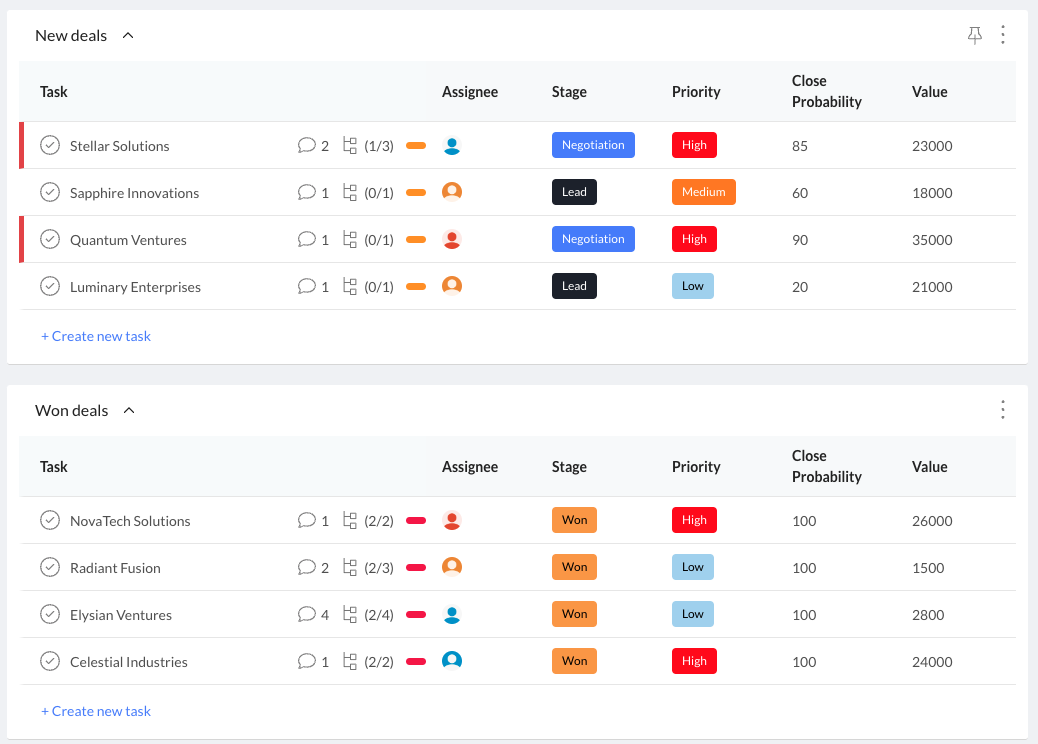Change NovaTech Solutions Won stage
Screen dimensions: 1038x744
tap(574, 520)
